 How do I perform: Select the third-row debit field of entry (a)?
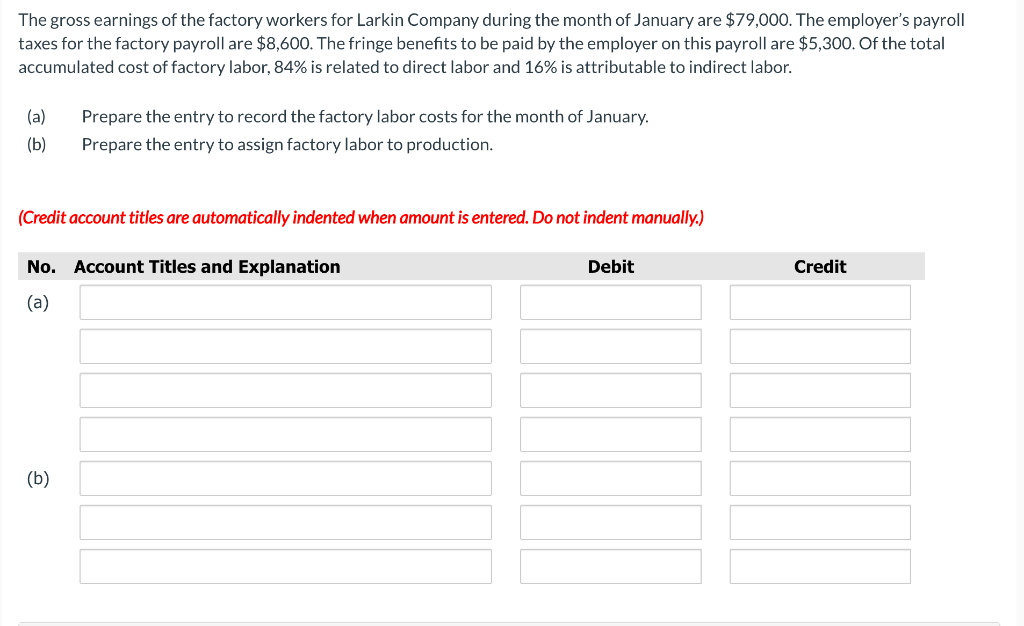tap(611, 390)
